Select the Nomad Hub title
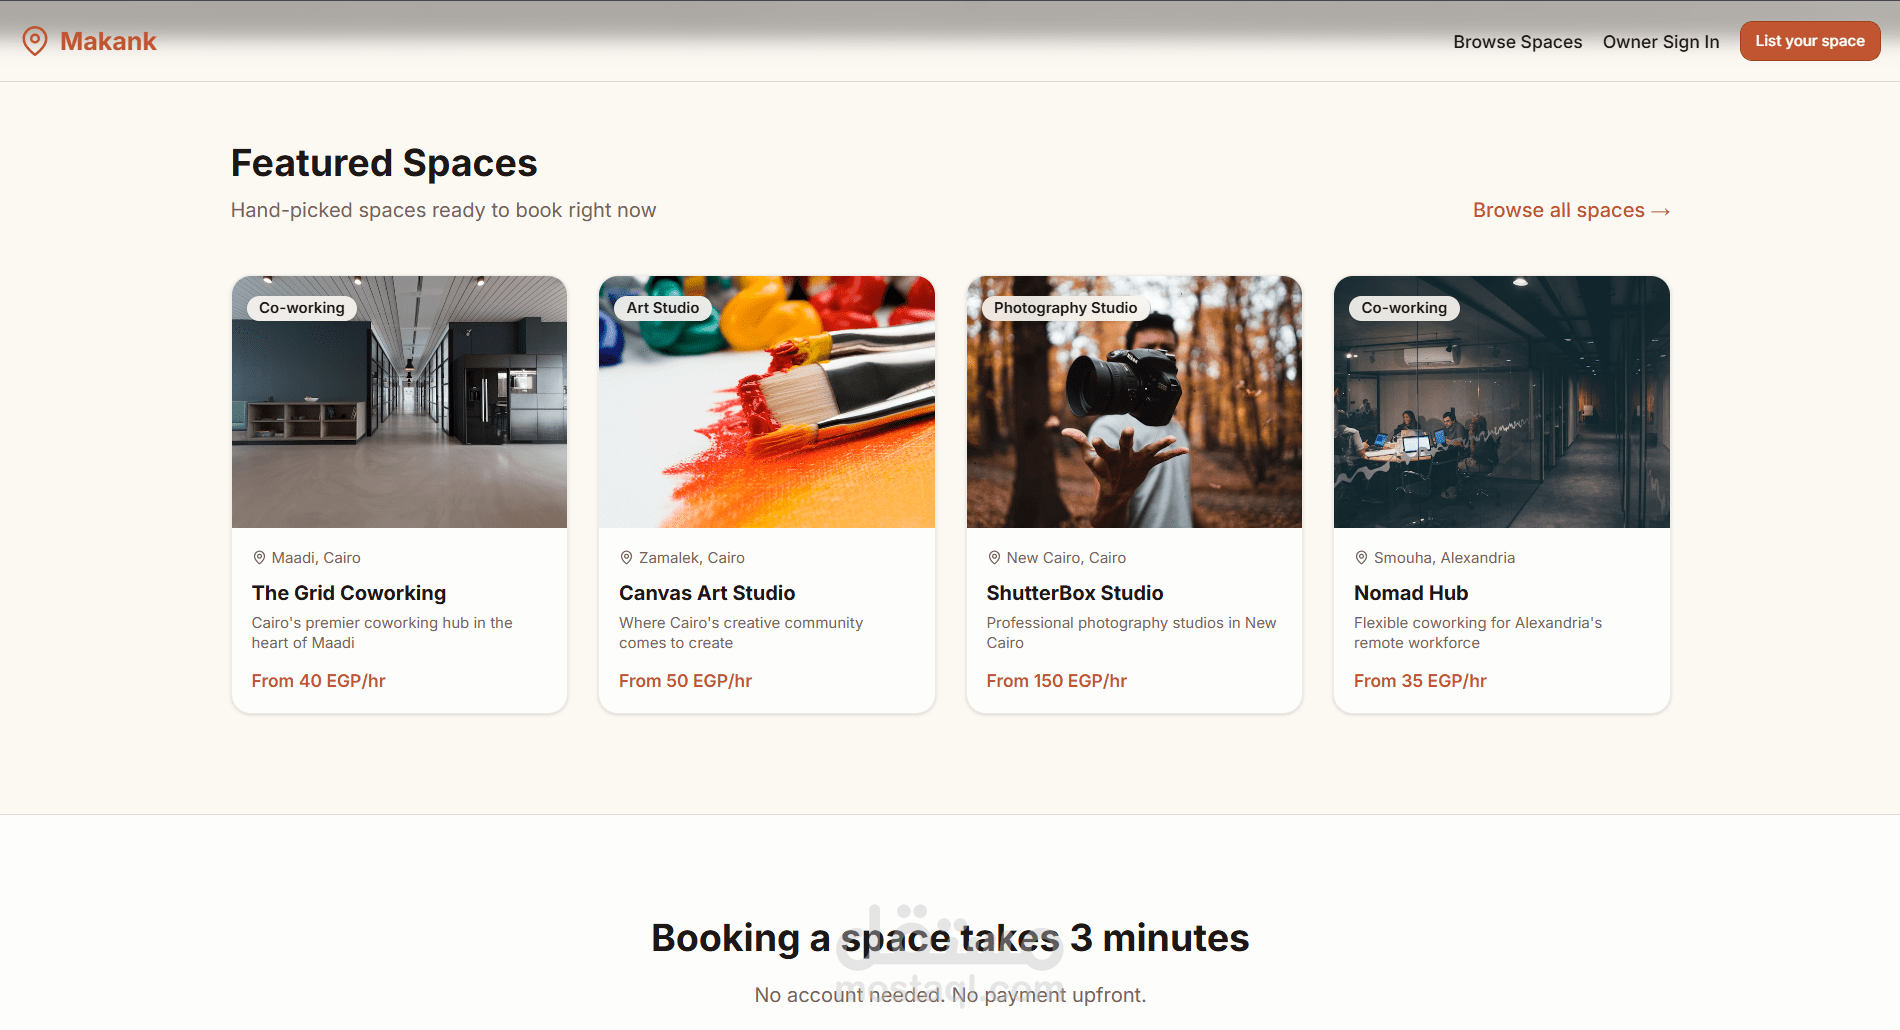This screenshot has width=1900, height=1030. click(1411, 593)
